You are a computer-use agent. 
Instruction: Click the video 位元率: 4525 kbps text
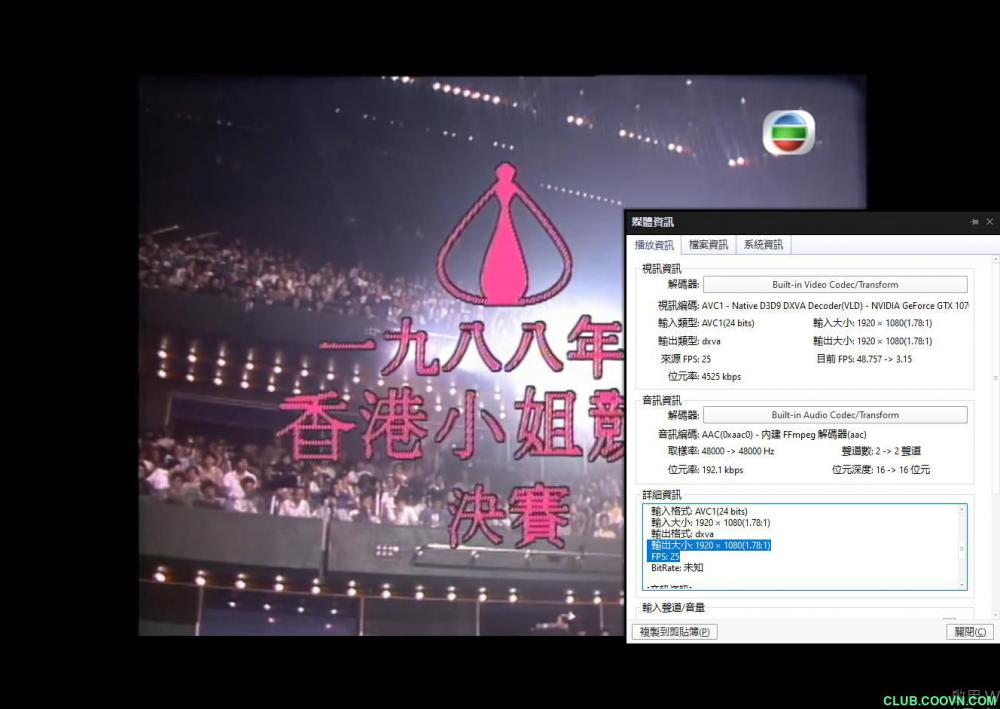pos(704,377)
